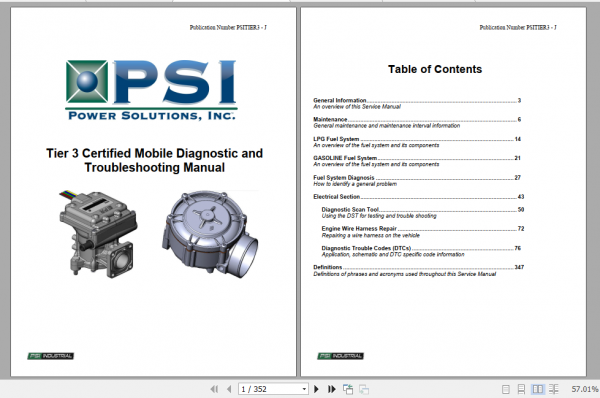Switch to single page layout

tap(505, 389)
